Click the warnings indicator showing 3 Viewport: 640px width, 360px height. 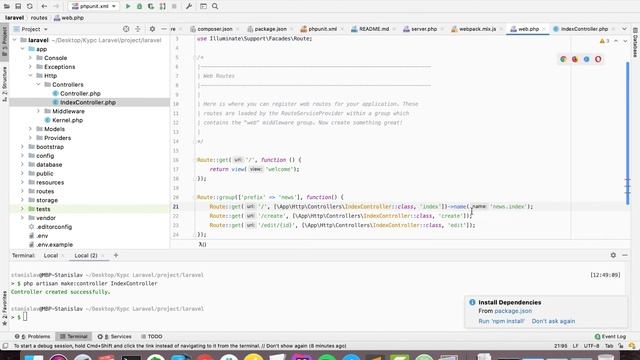coord(604,41)
